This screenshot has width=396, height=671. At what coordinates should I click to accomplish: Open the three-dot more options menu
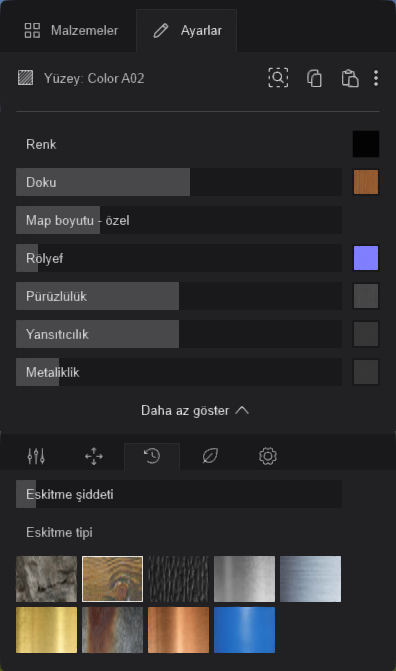[376, 78]
